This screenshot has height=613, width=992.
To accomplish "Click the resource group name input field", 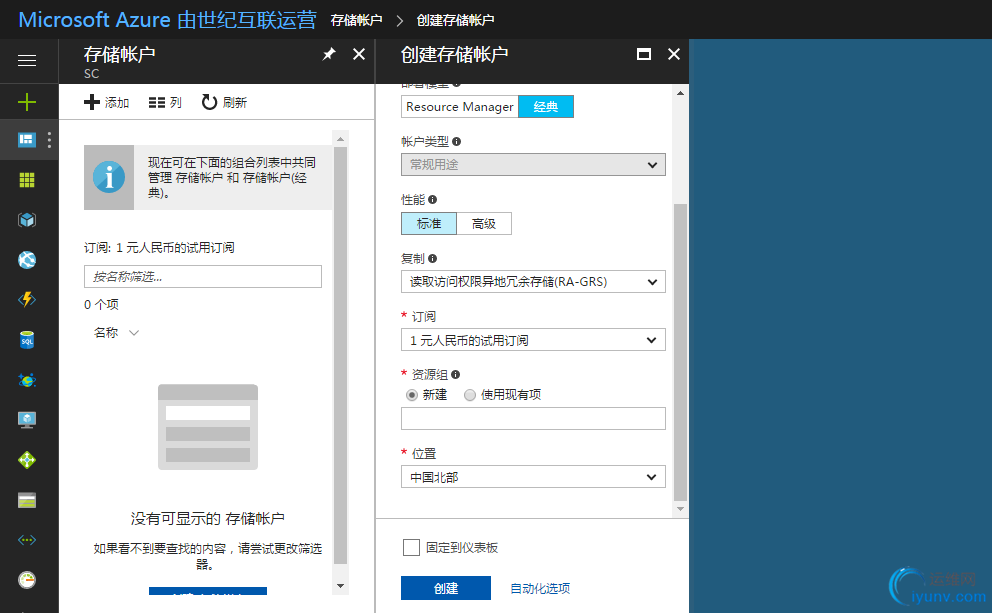I will coord(533,418).
